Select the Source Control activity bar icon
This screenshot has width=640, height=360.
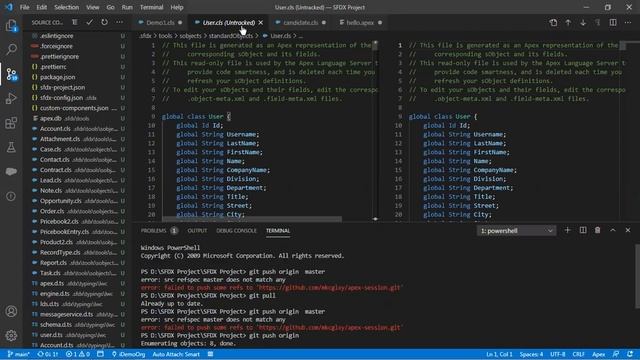click(x=11, y=74)
